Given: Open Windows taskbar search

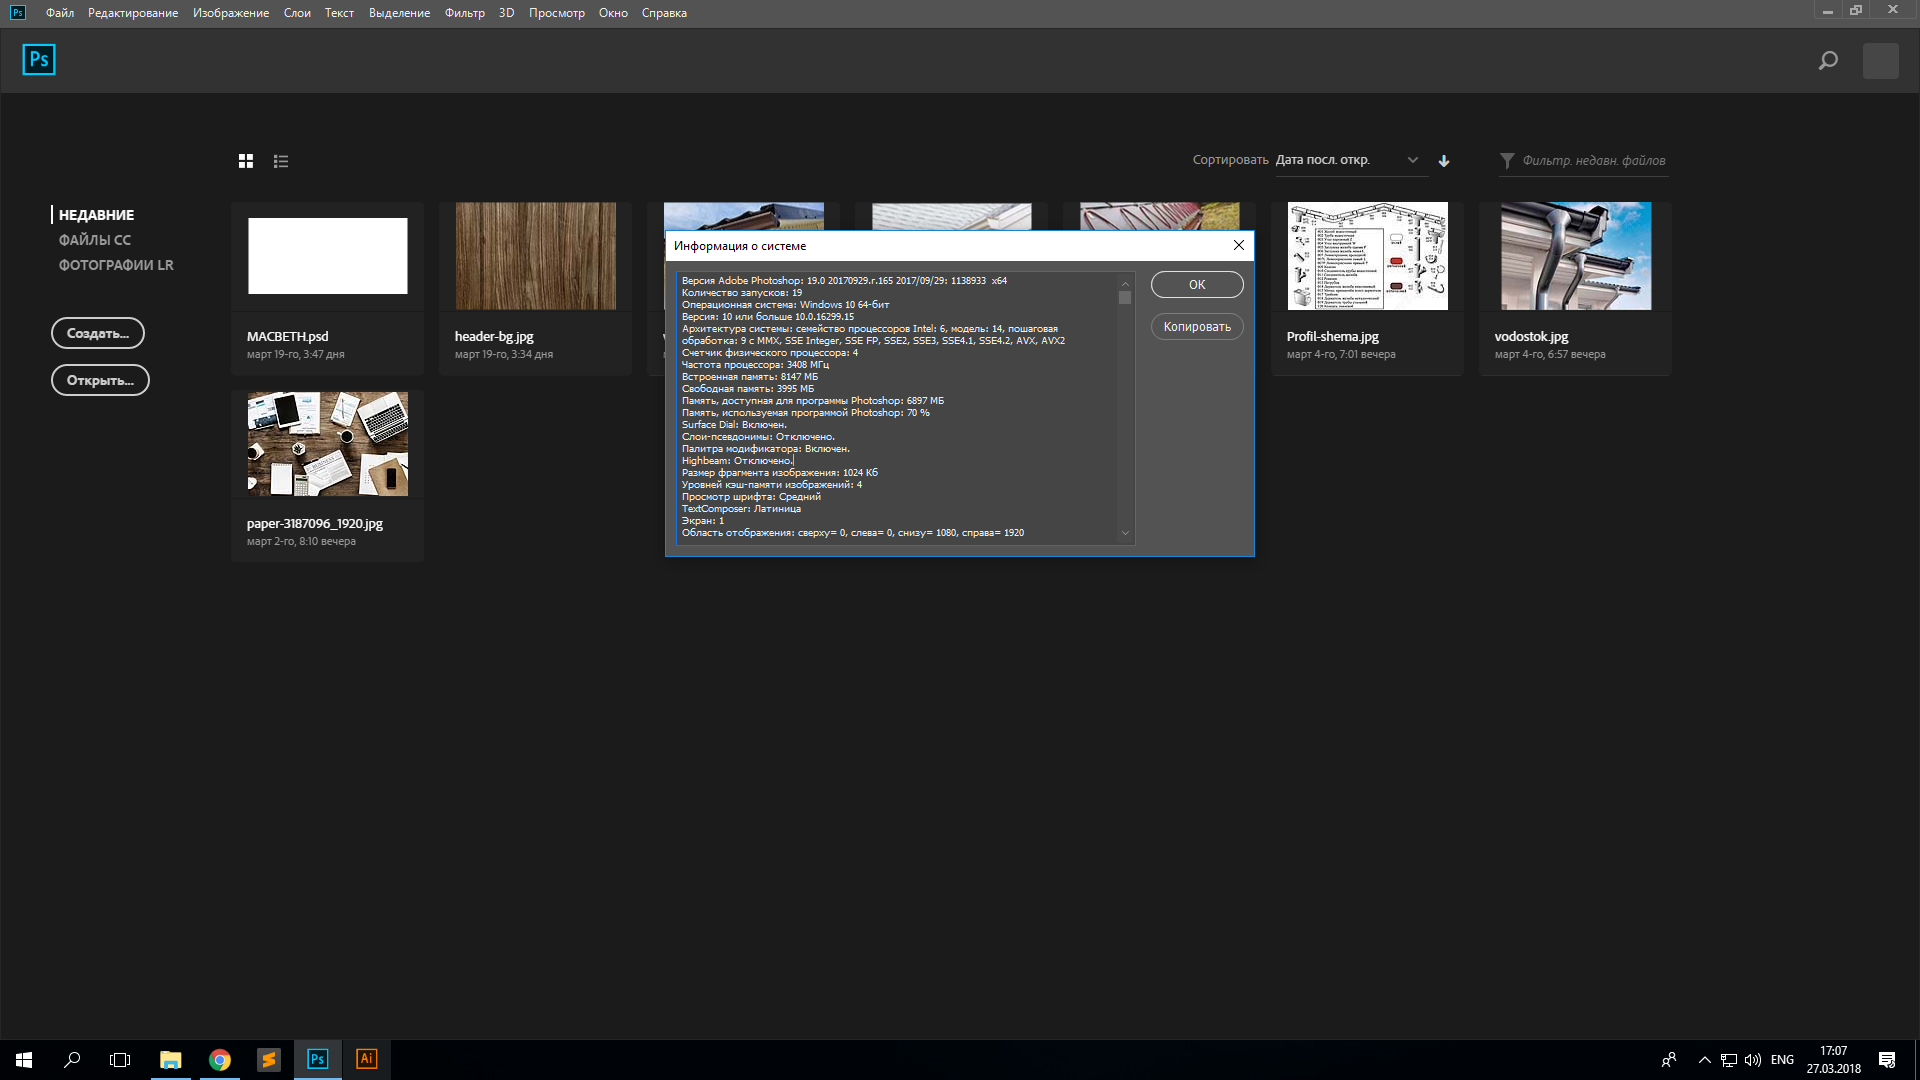Looking at the screenshot, I should [72, 1060].
